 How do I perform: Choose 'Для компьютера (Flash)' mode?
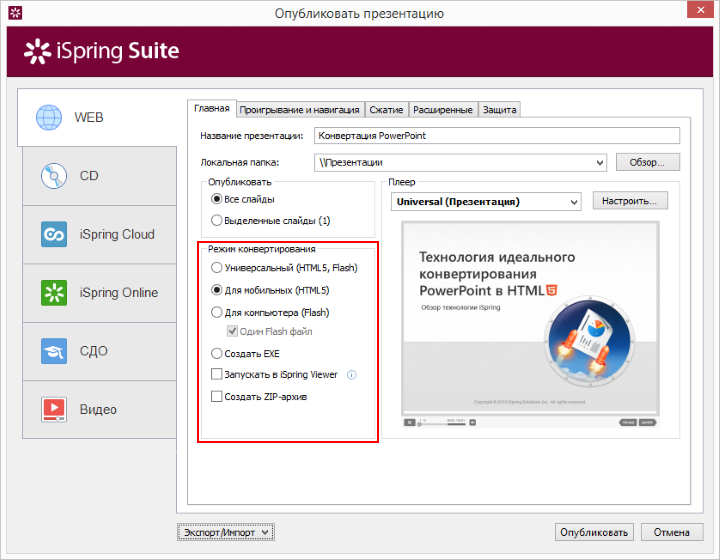pyautogui.click(x=216, y=313)
